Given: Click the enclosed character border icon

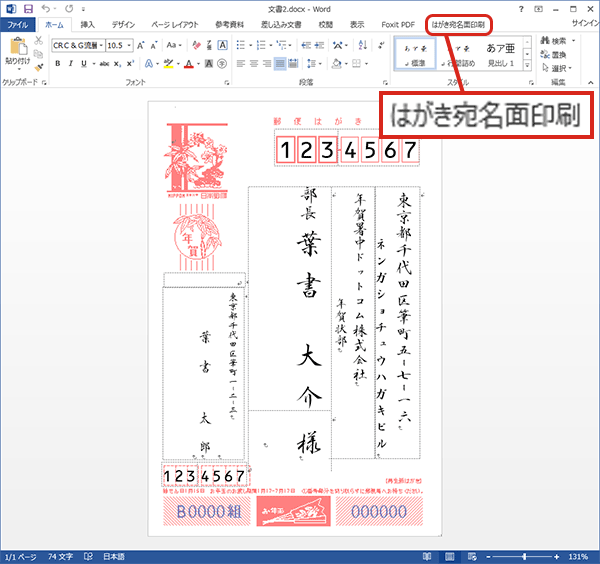Looking at the screenshot, I should (222, 45).
